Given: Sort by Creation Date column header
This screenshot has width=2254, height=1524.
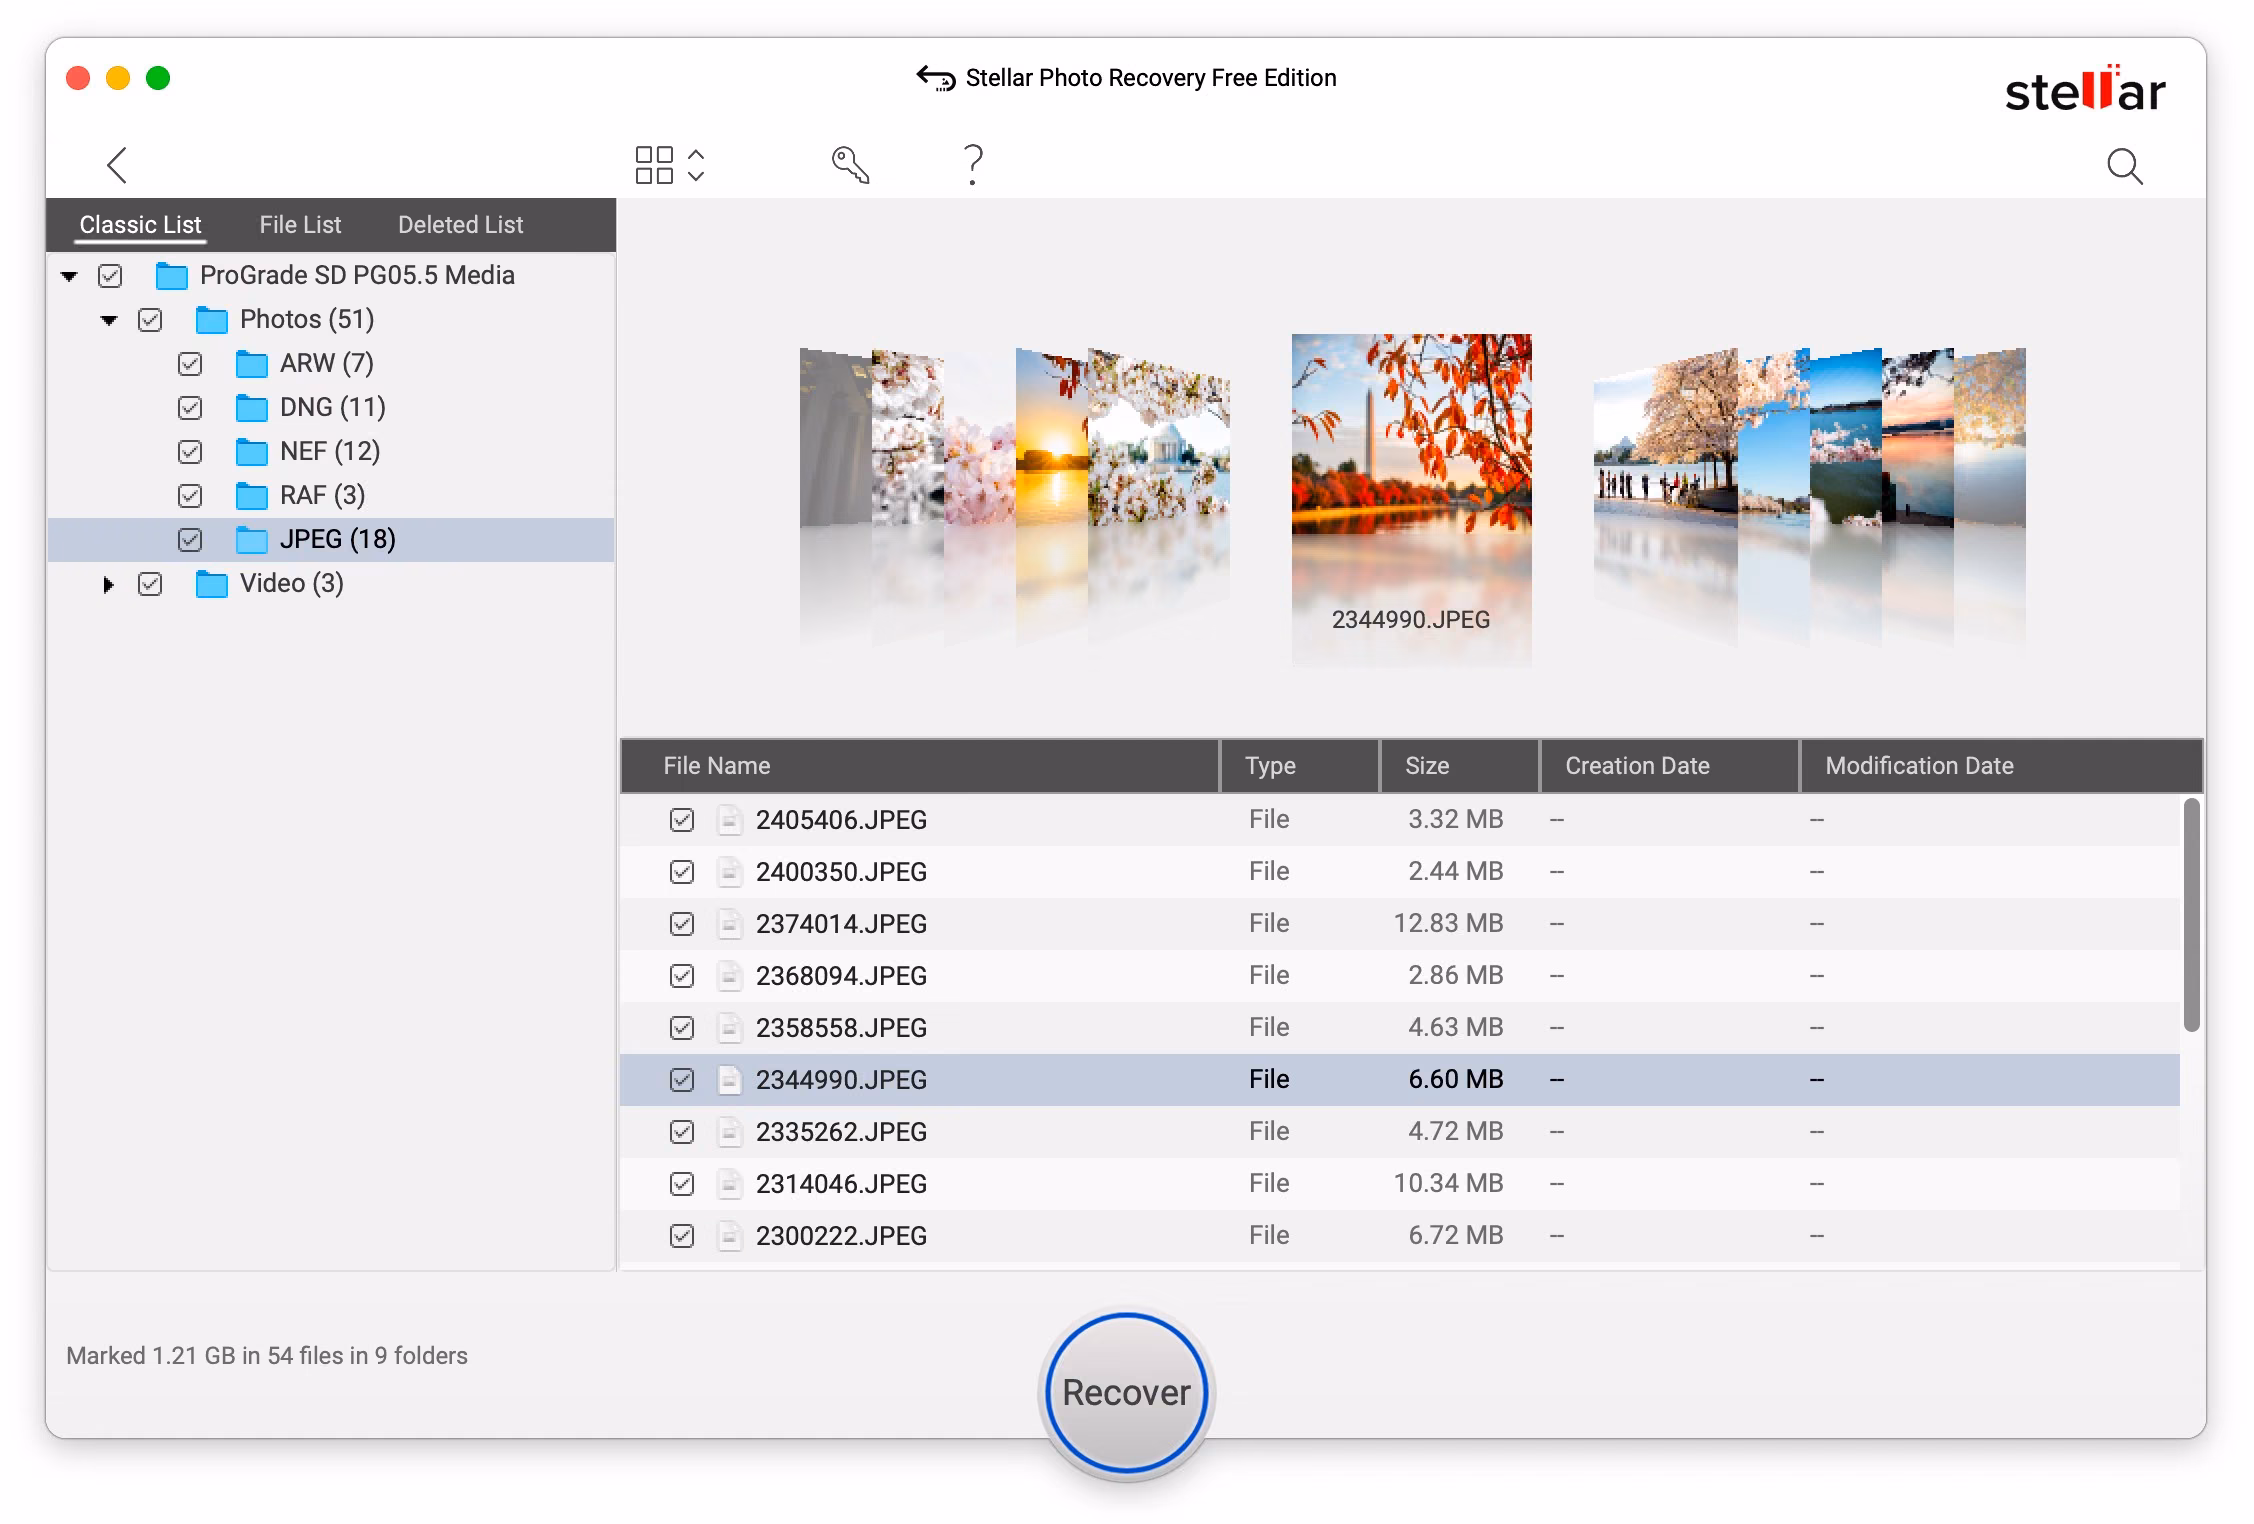Looking at the screenshot, I should click(1669, 766).
